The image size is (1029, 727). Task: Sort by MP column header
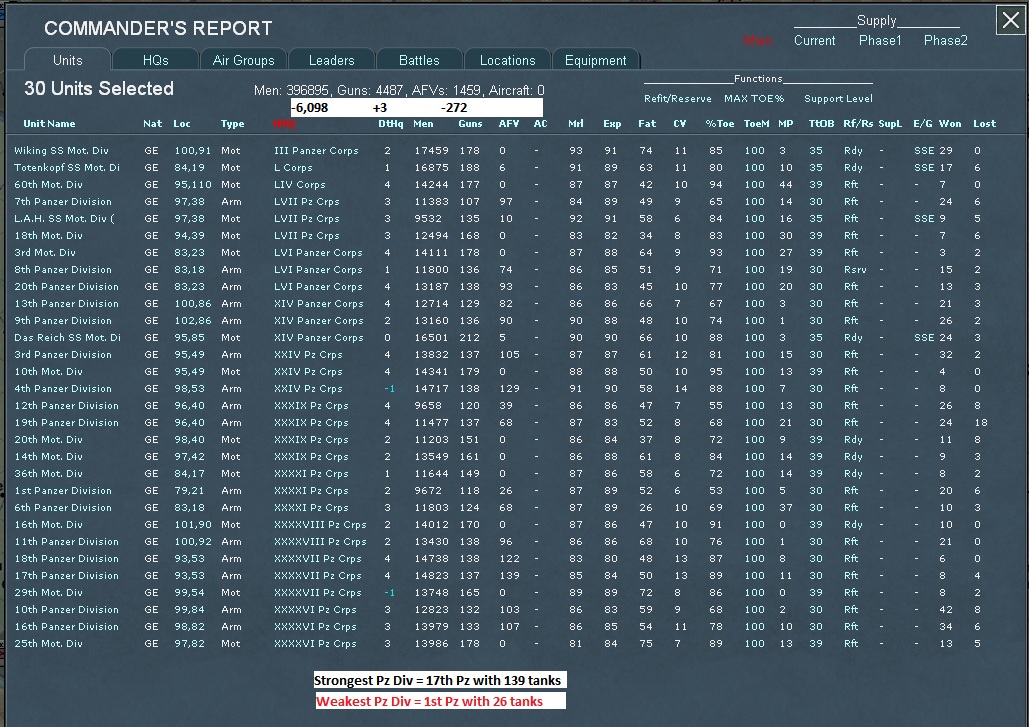(x=786, y=123)
